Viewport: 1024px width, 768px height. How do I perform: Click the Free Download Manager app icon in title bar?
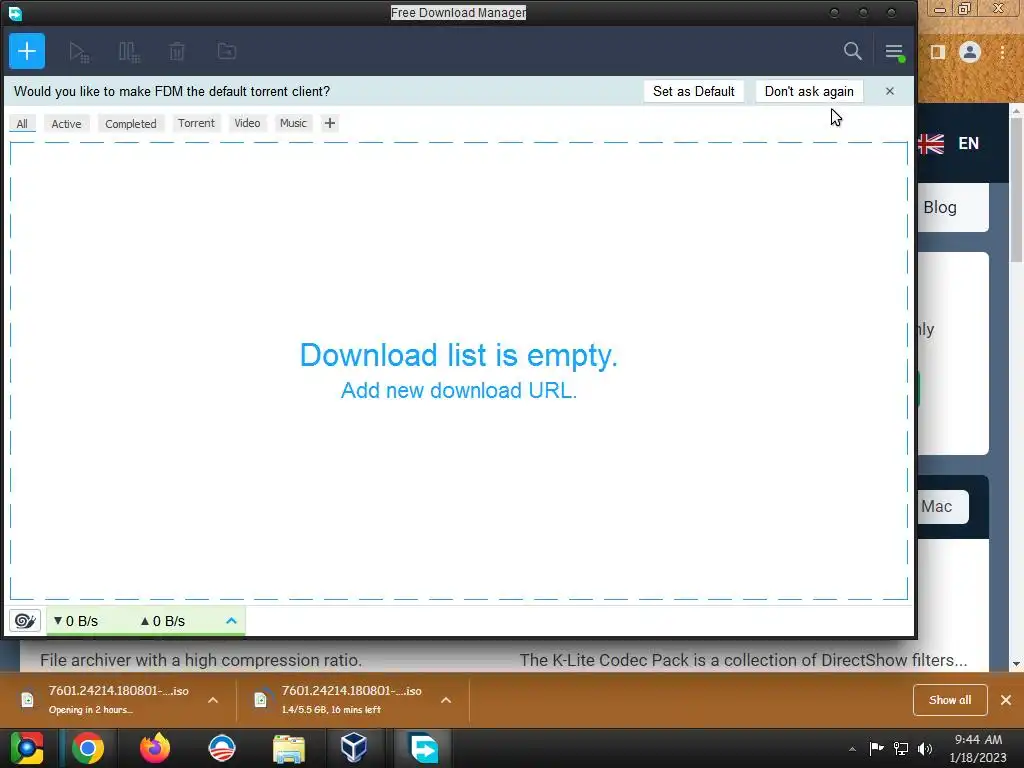click(15, 13)
